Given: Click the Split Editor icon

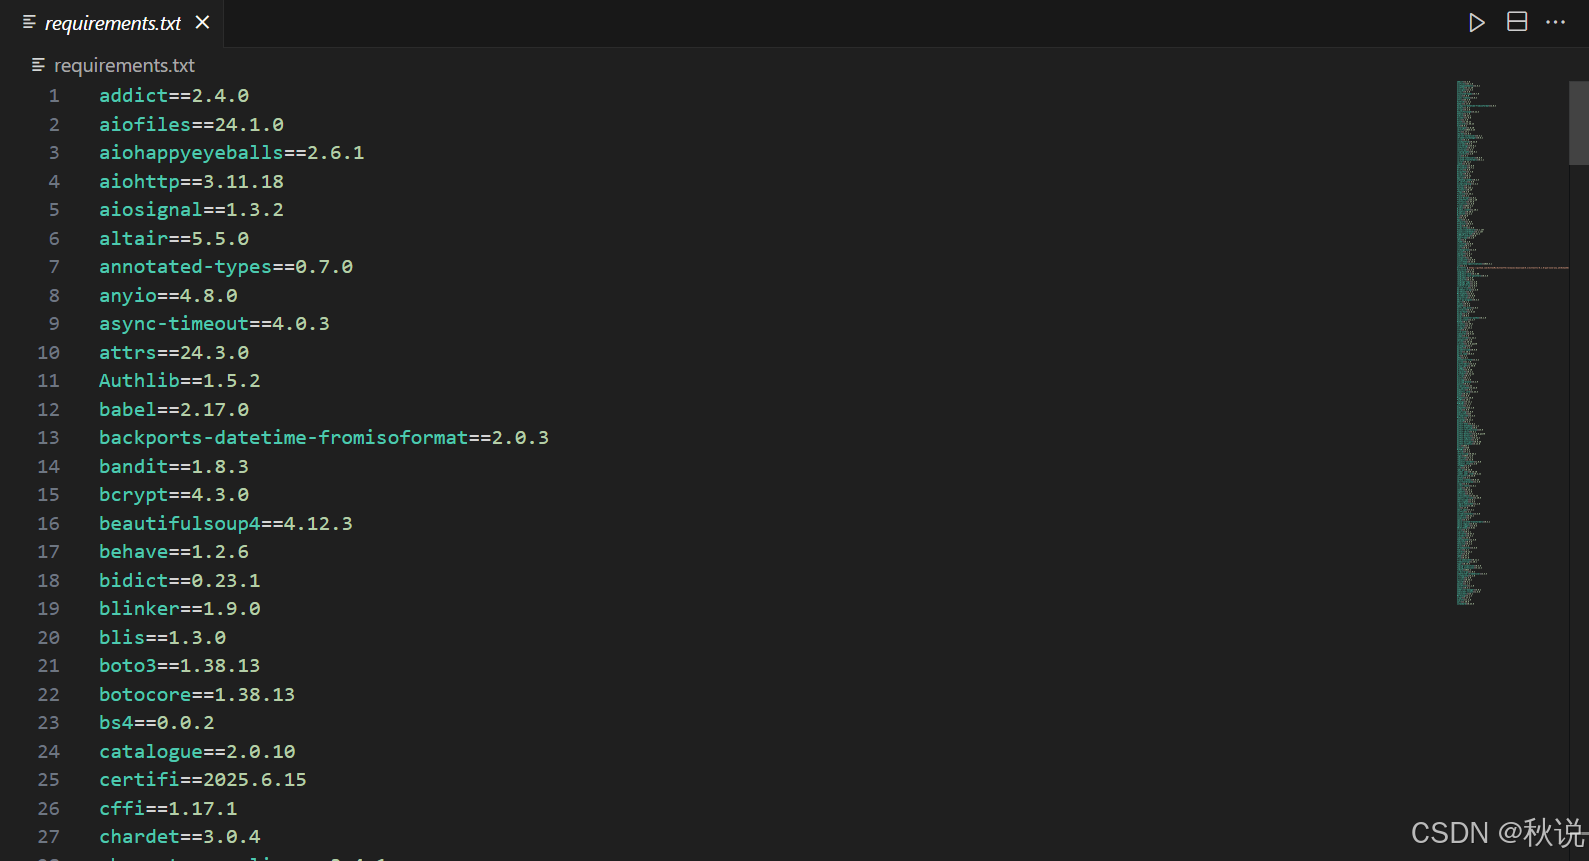Looking at the screenshot, I should pyautogui.click(x=1517, y=22).
